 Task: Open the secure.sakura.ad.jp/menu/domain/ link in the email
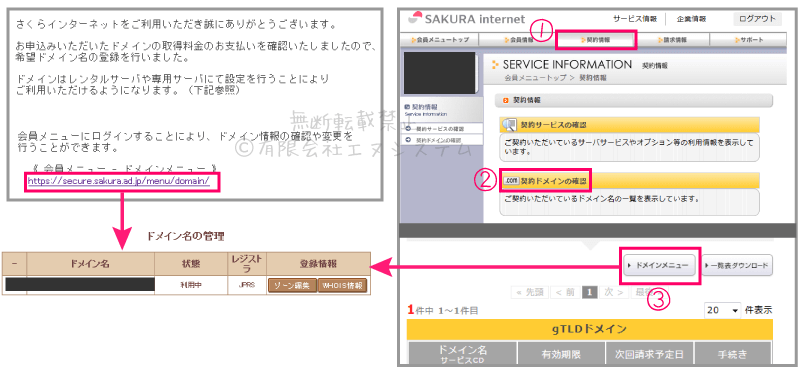118,181
